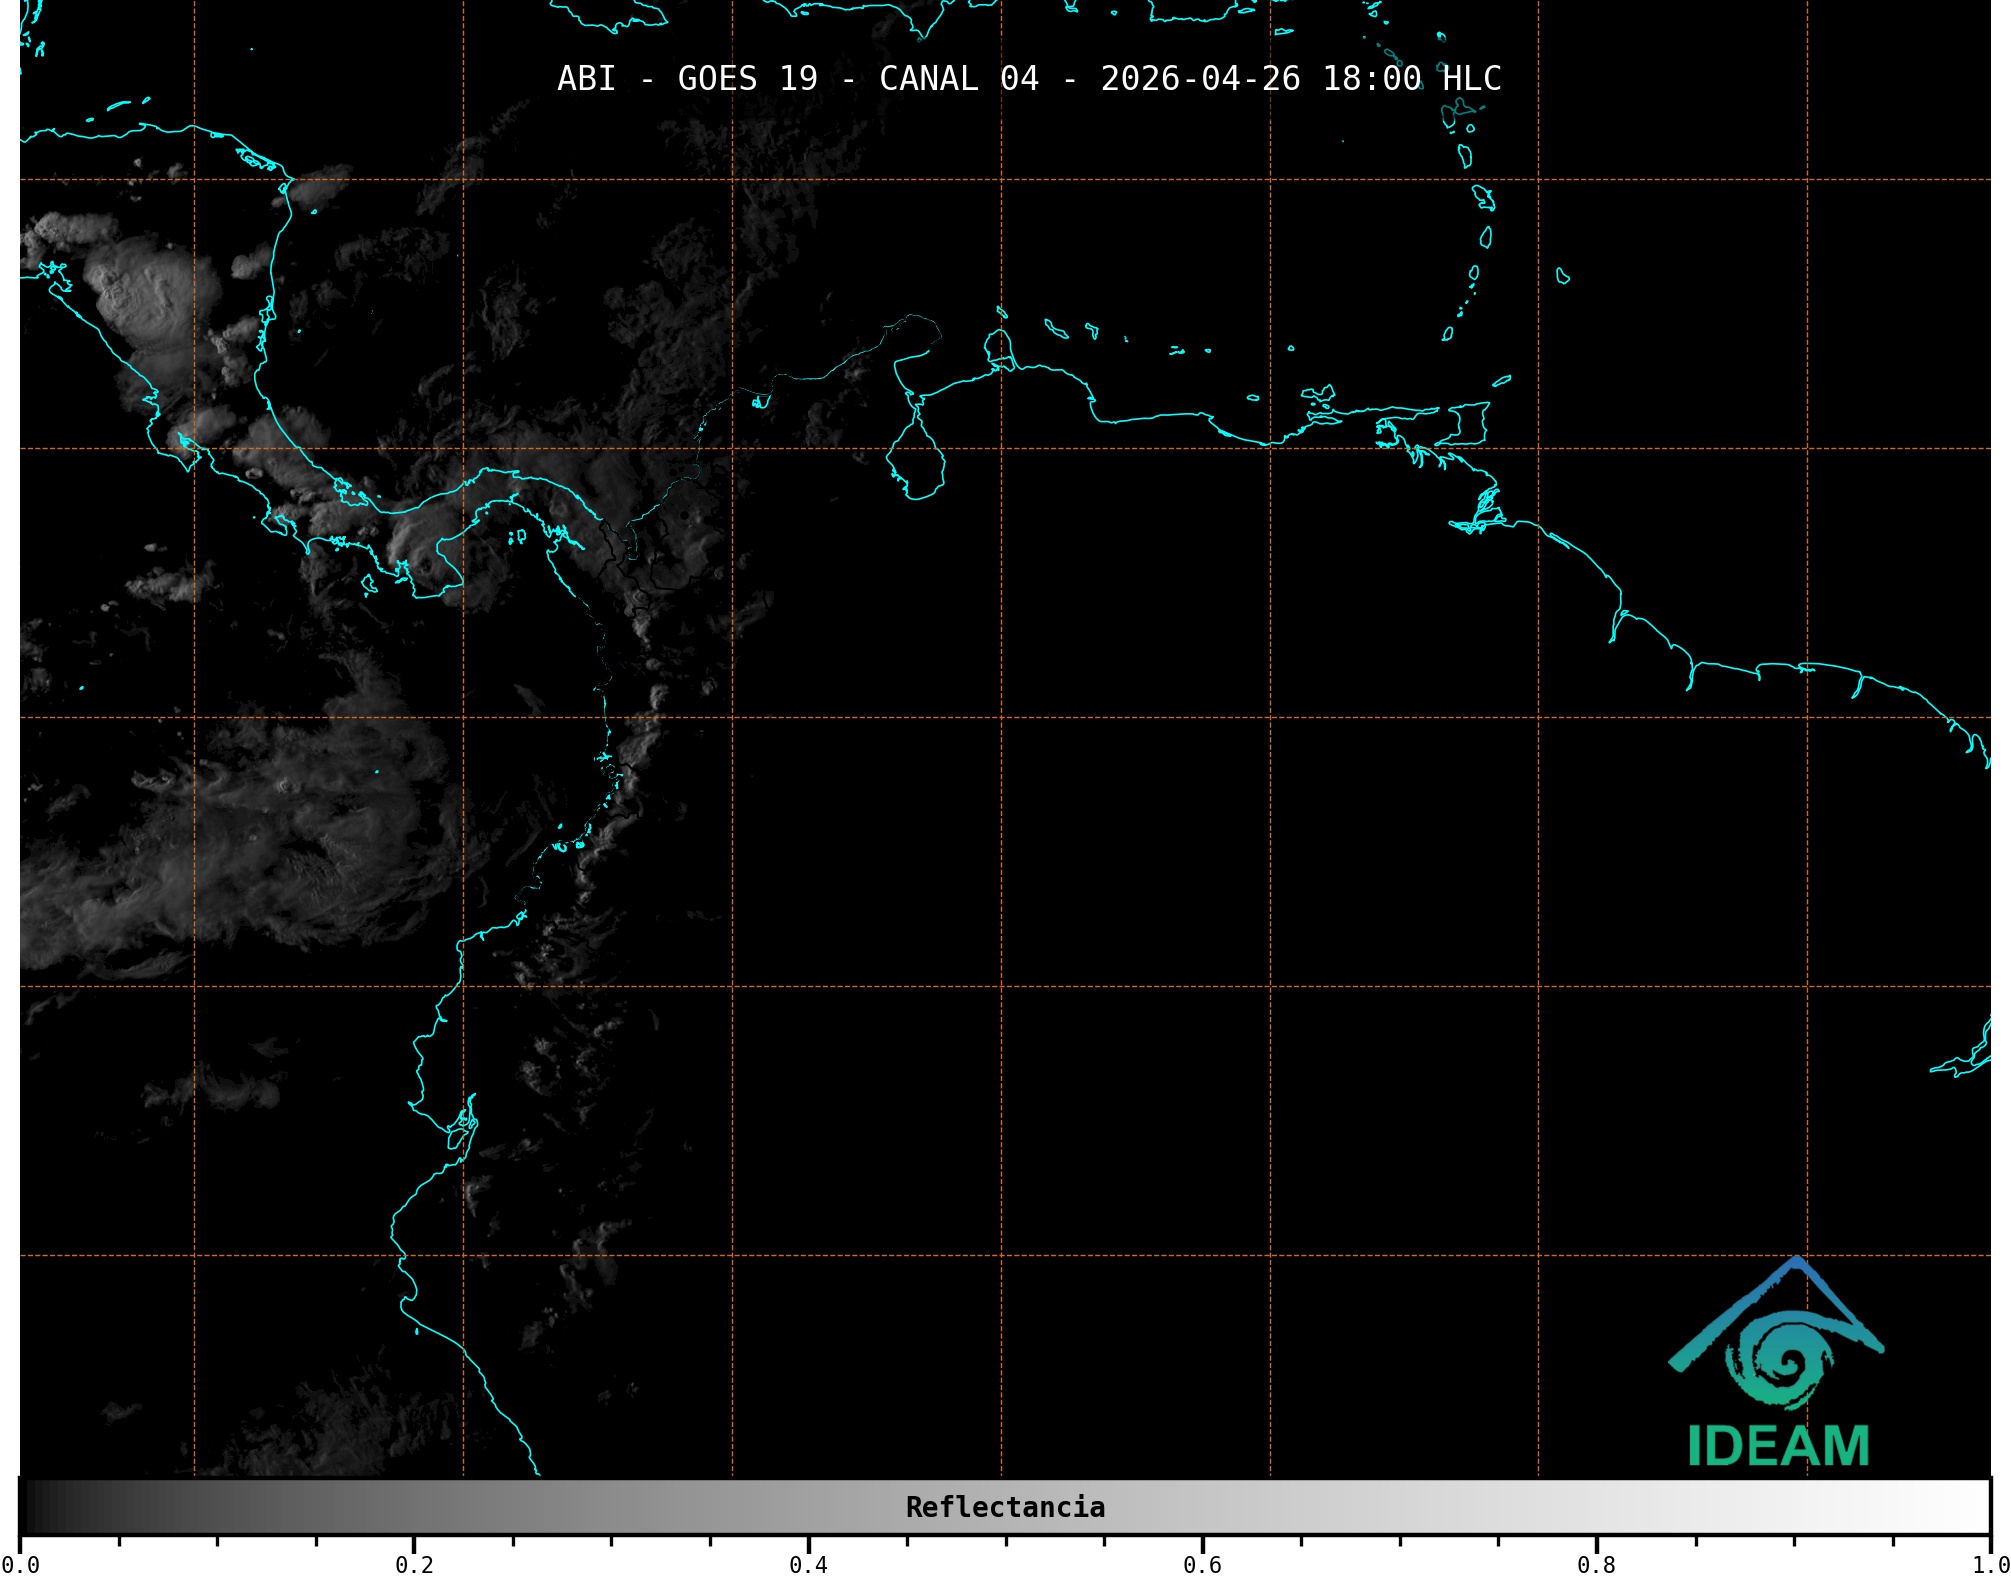Click the CANAL 04 text in title
The height and width of the screenshot is (1577, 2011).
[958, 78]
